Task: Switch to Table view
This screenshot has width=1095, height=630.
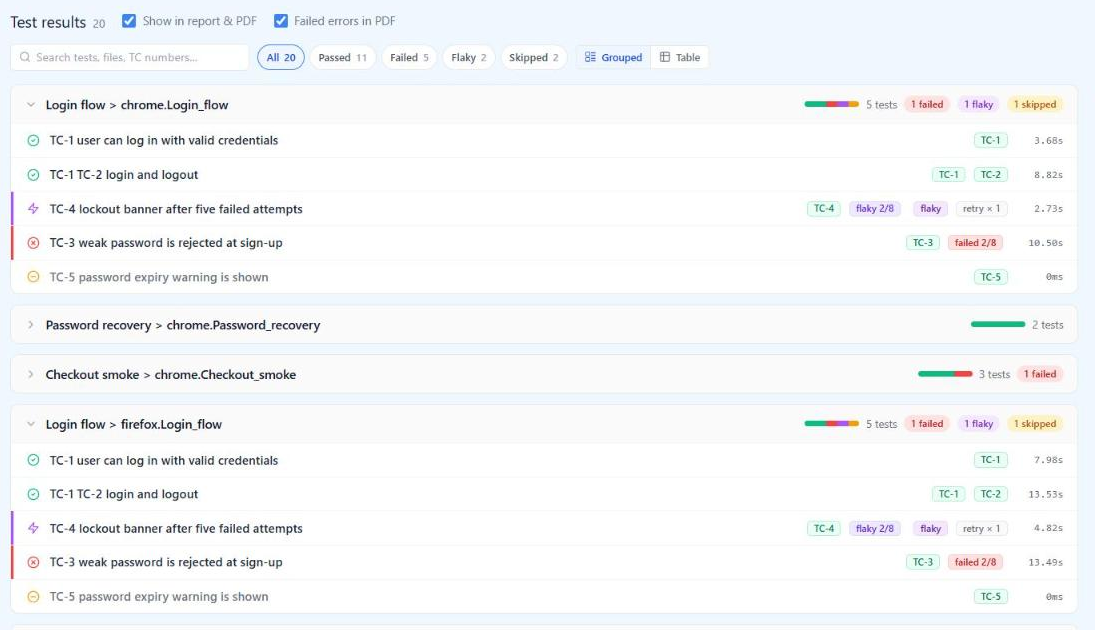Action: coord(679,57)
